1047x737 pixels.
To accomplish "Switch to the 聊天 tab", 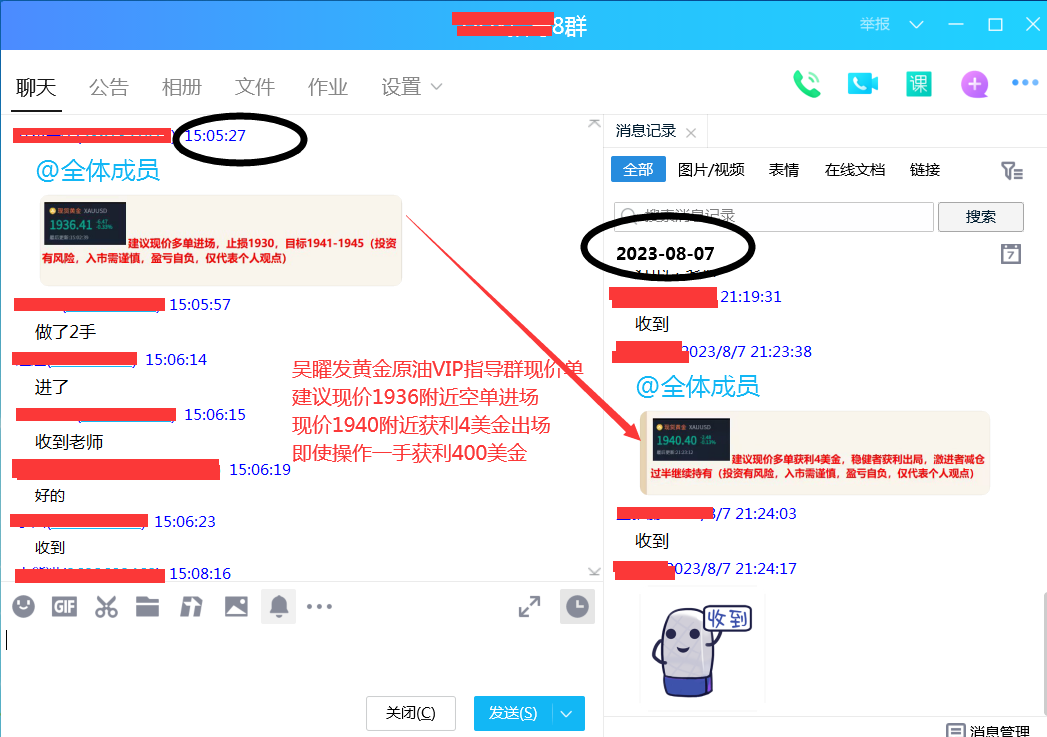I will 36,87.
